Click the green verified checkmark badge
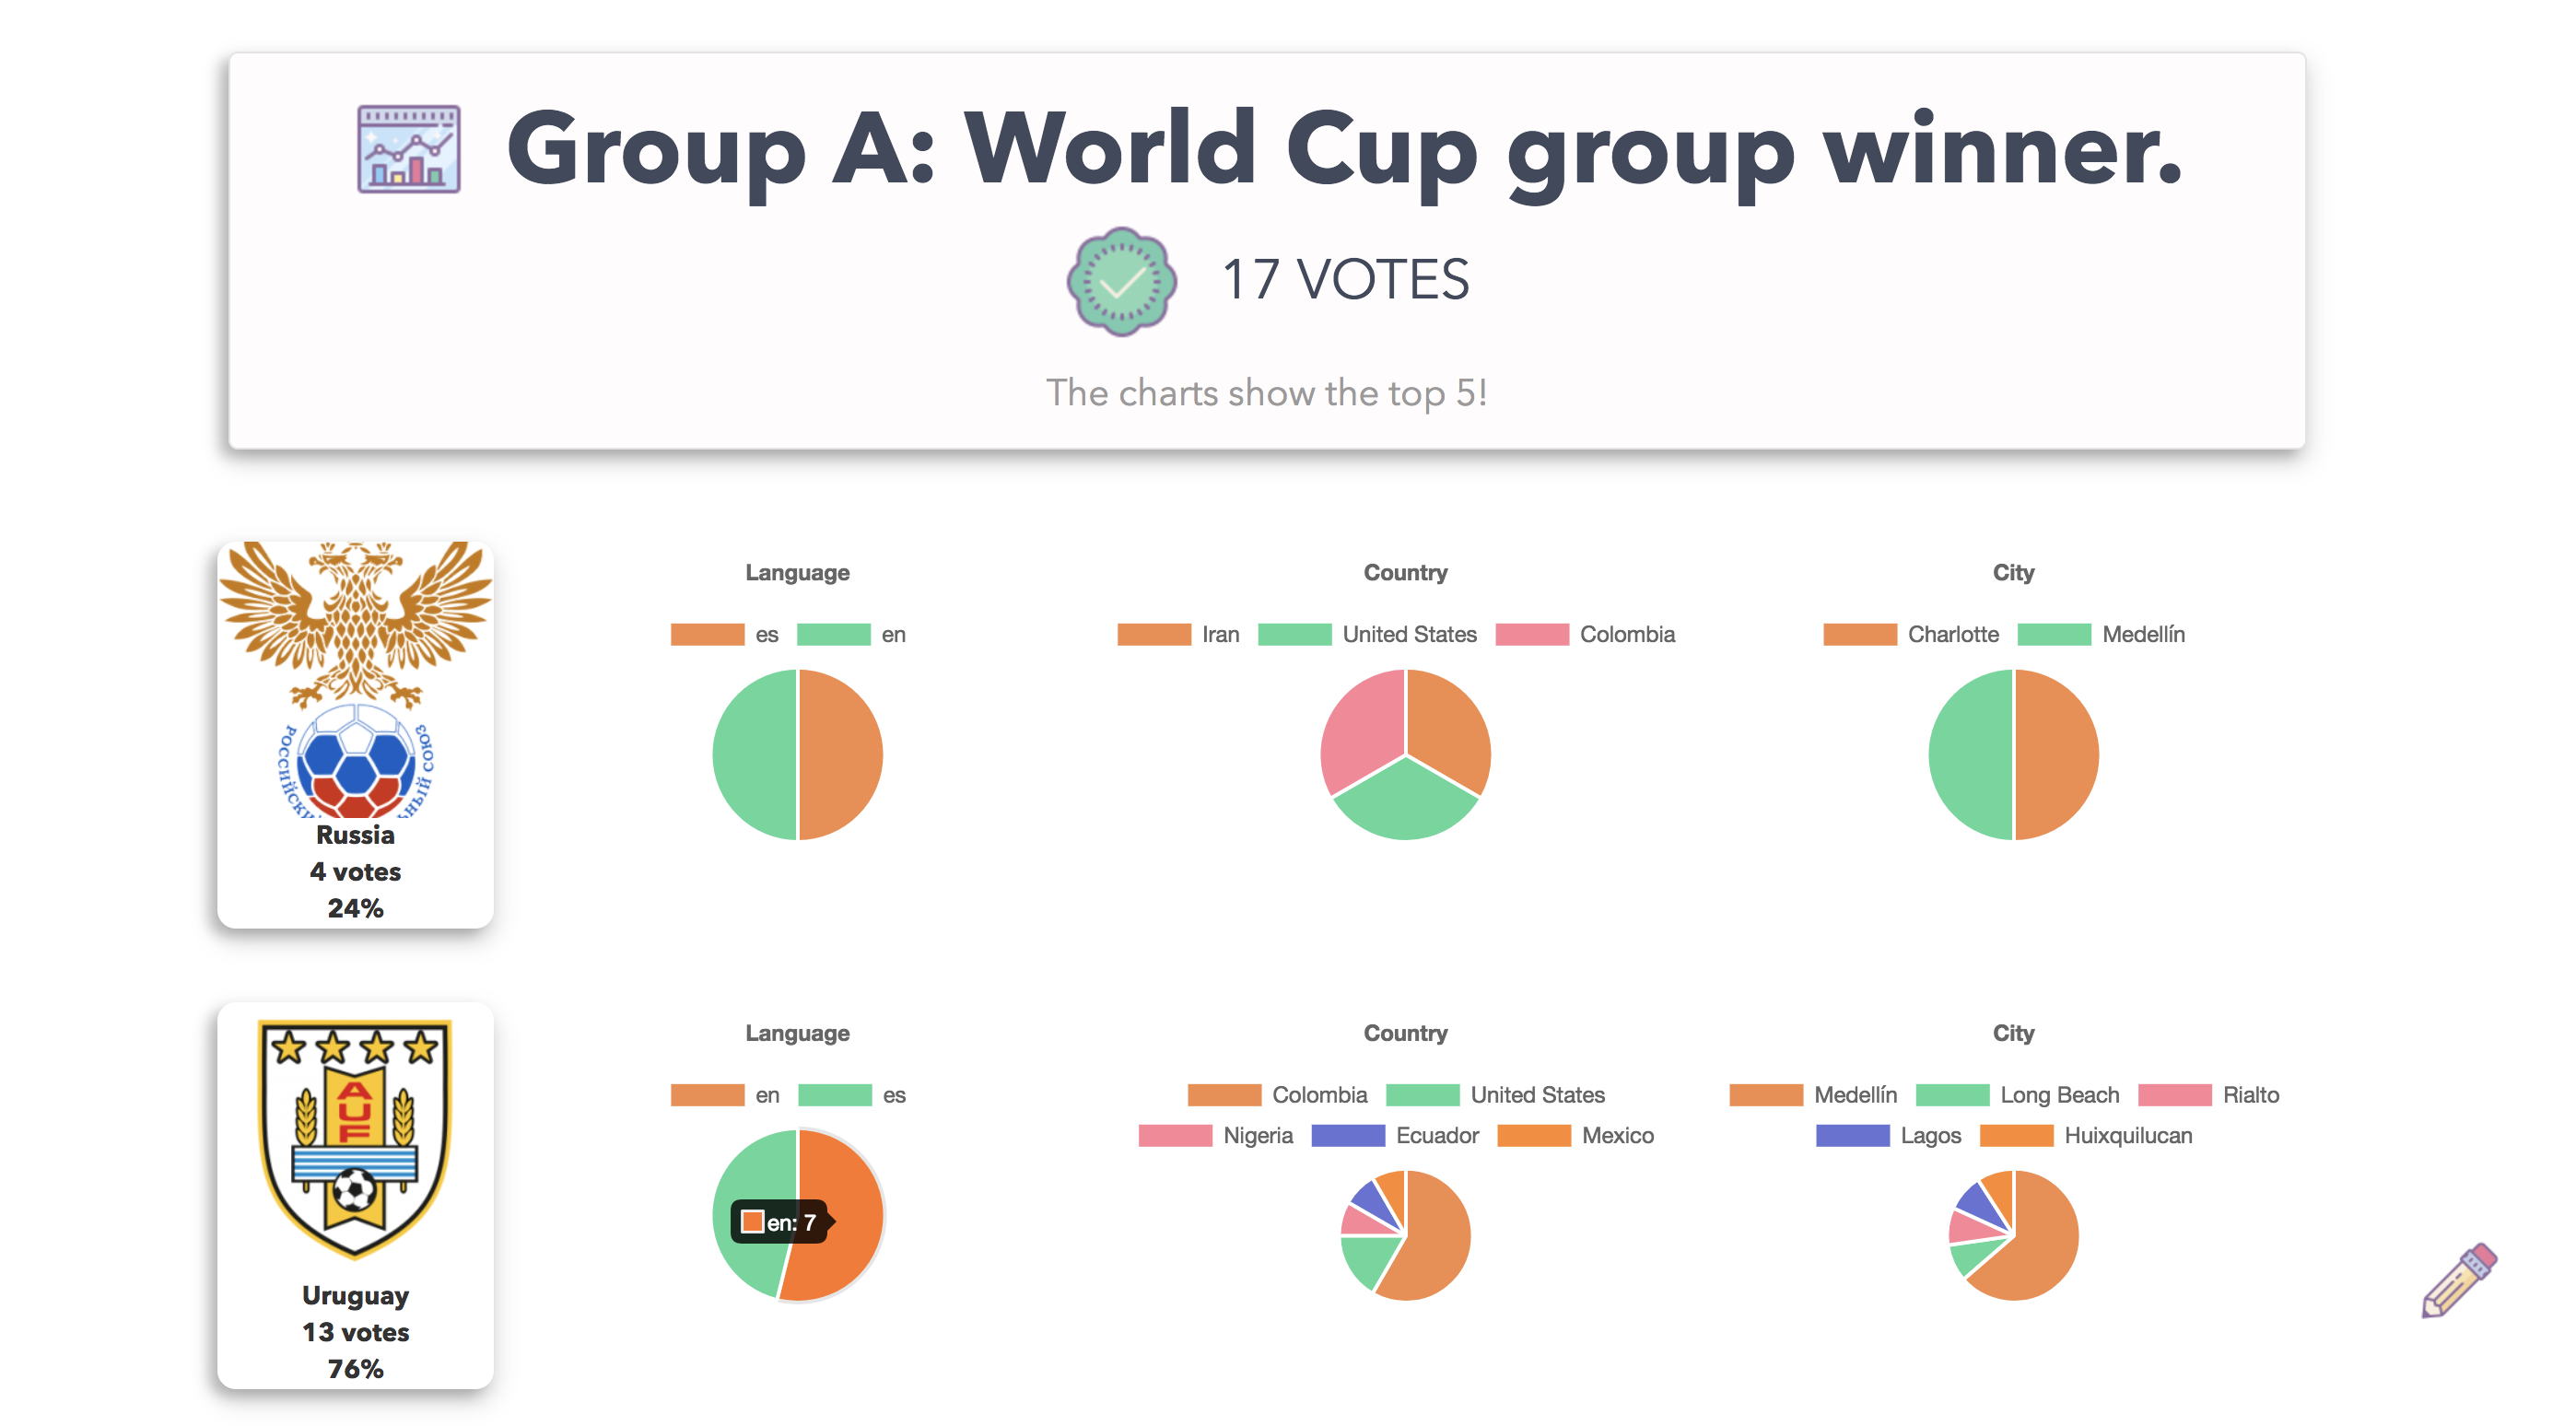This screenshot has width=2576, height=1426. [x=1122, y=281]
